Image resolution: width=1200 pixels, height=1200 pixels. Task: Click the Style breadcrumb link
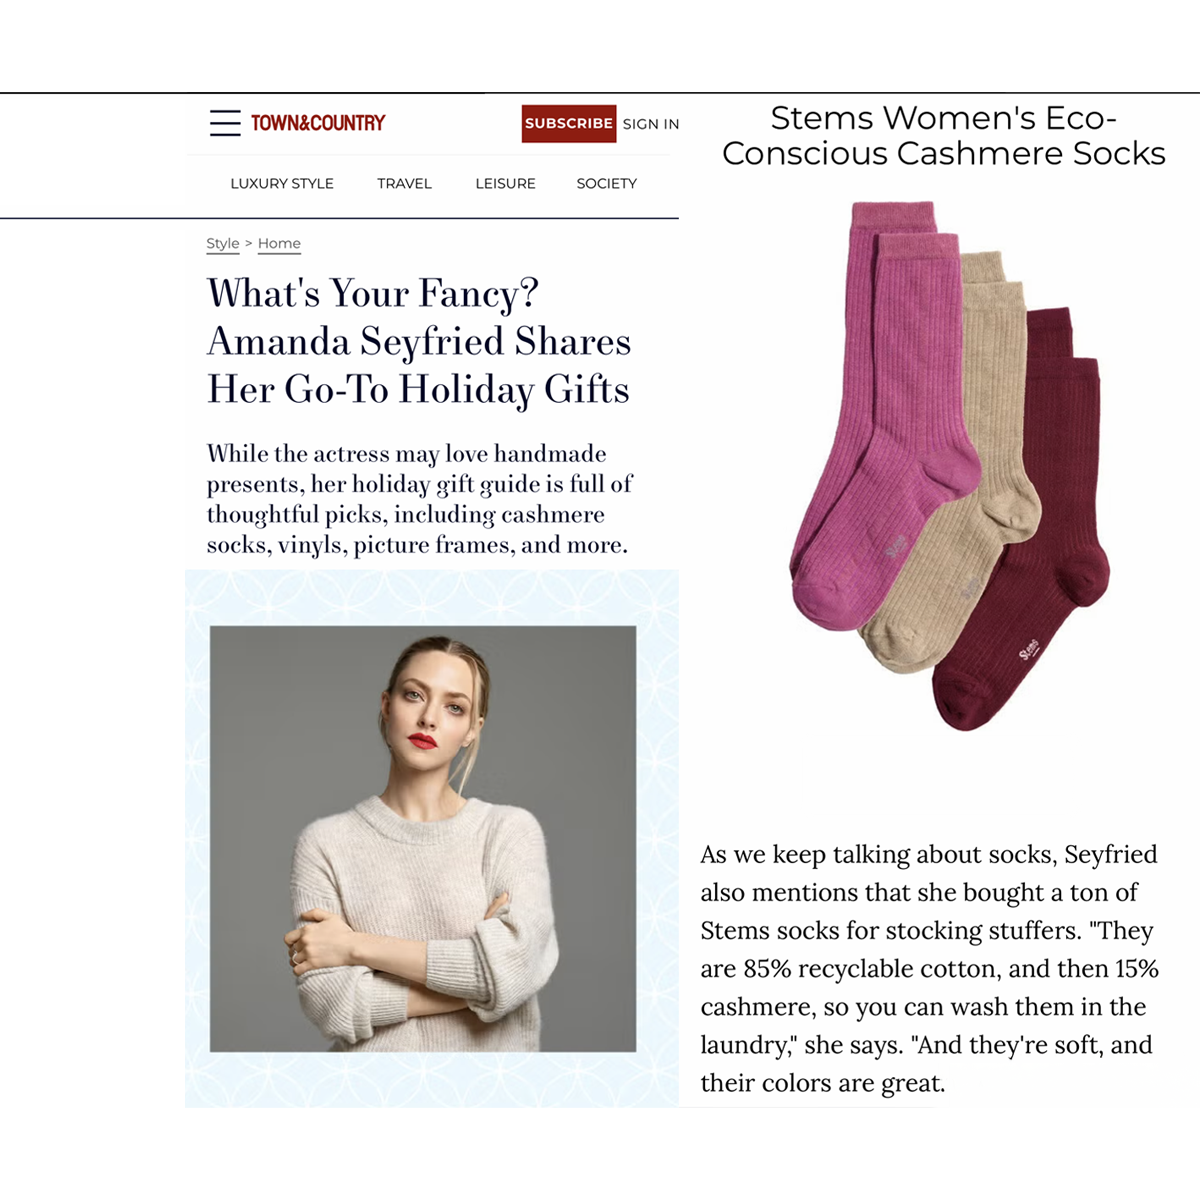click(222, 243)
